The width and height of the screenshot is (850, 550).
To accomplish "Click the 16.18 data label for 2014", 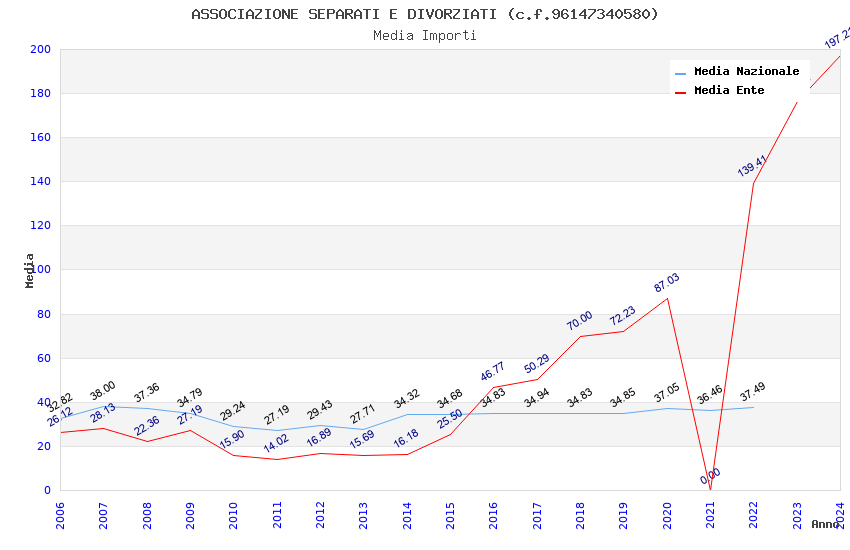I will [x=406, y=438].
